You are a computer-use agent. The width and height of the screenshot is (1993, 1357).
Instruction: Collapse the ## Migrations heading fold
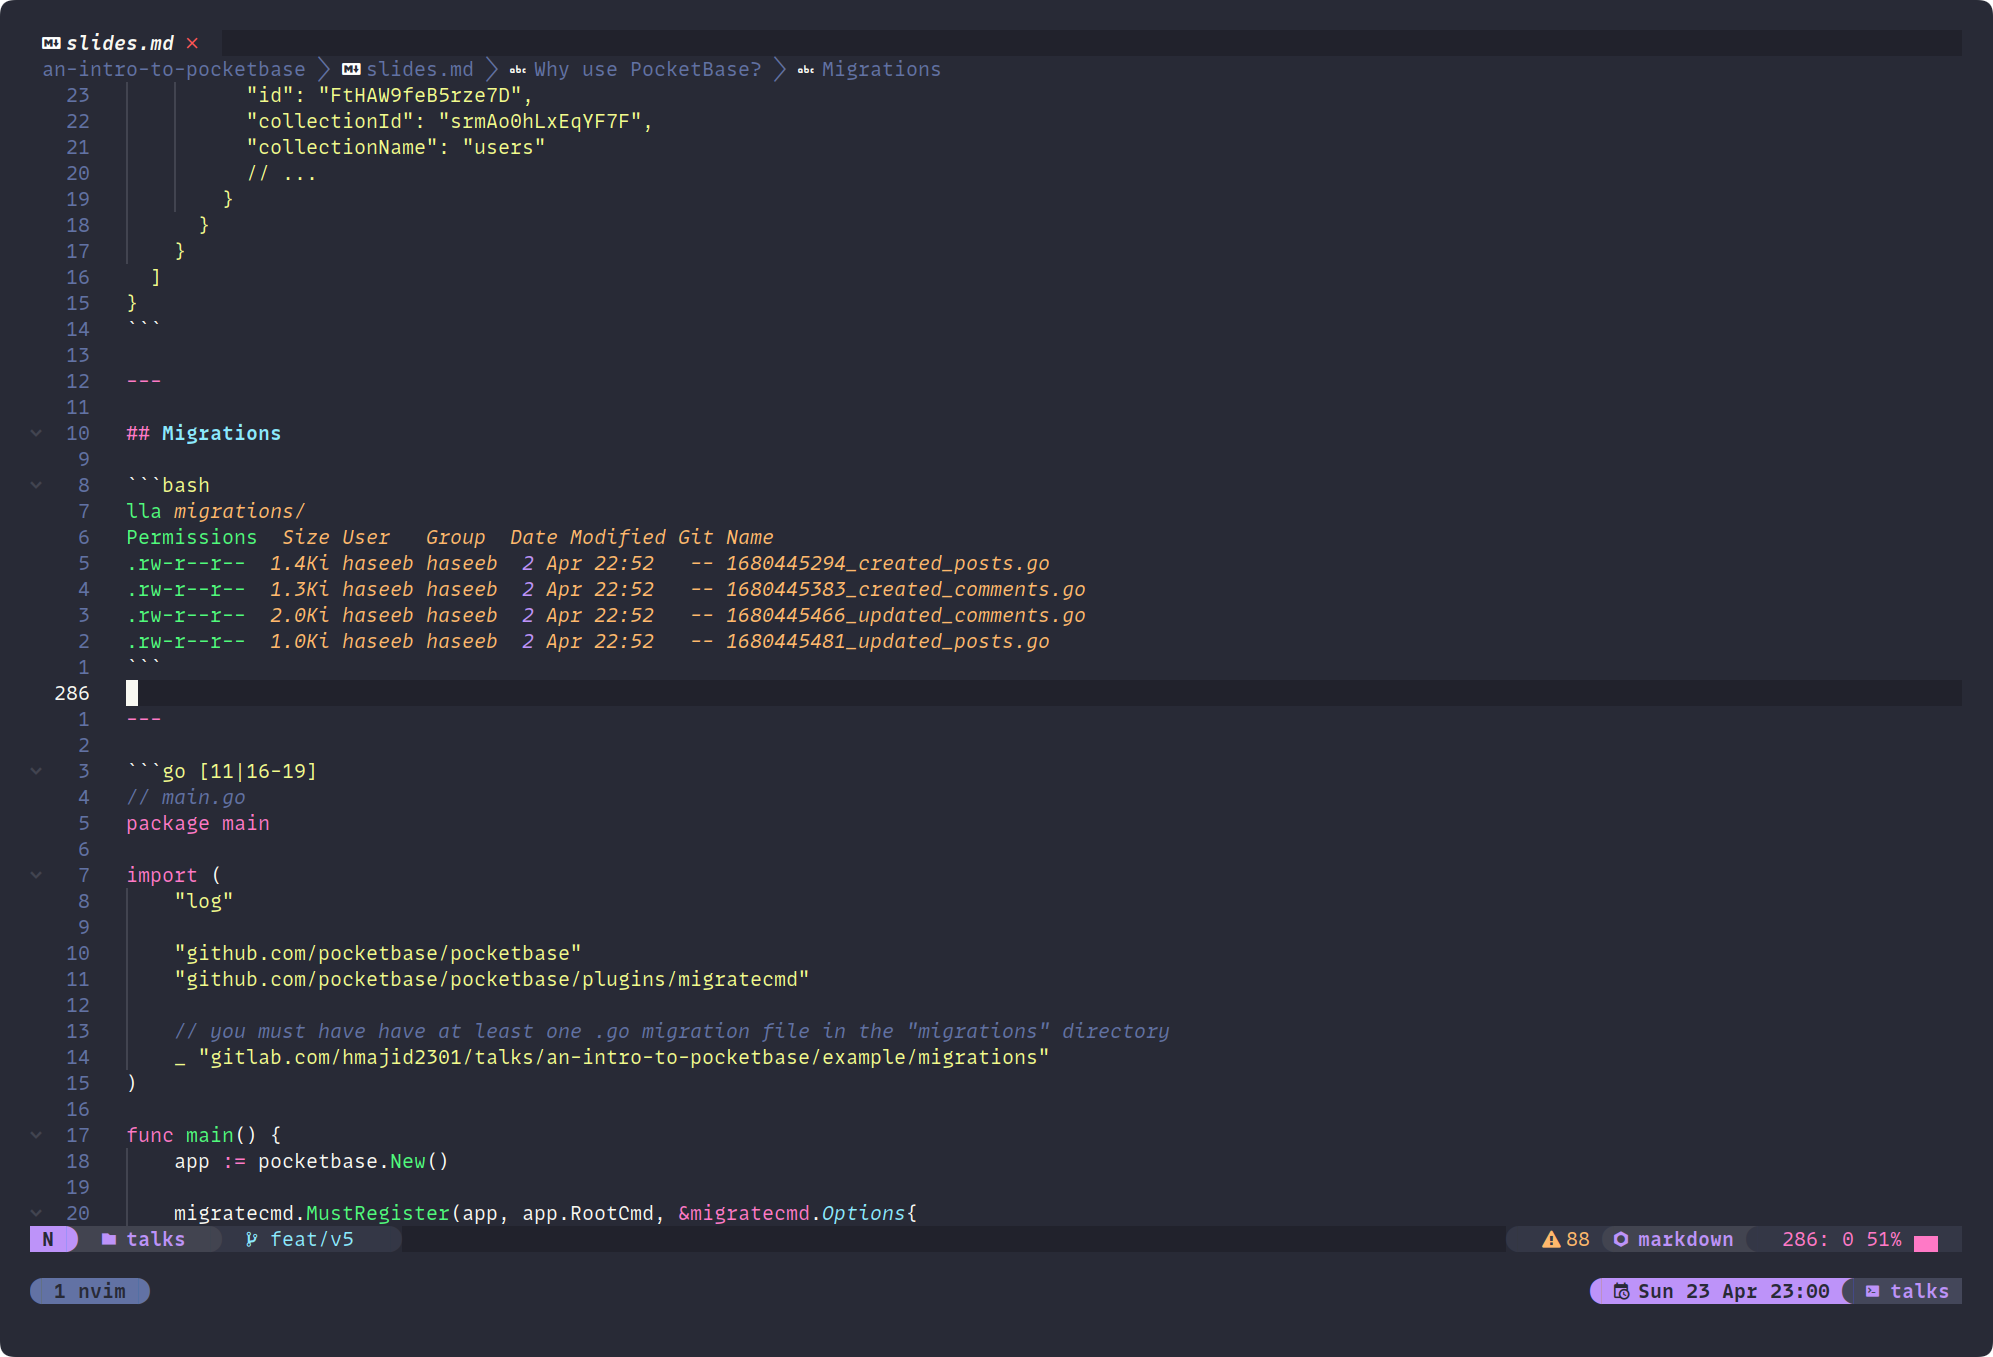pos(36,433)
